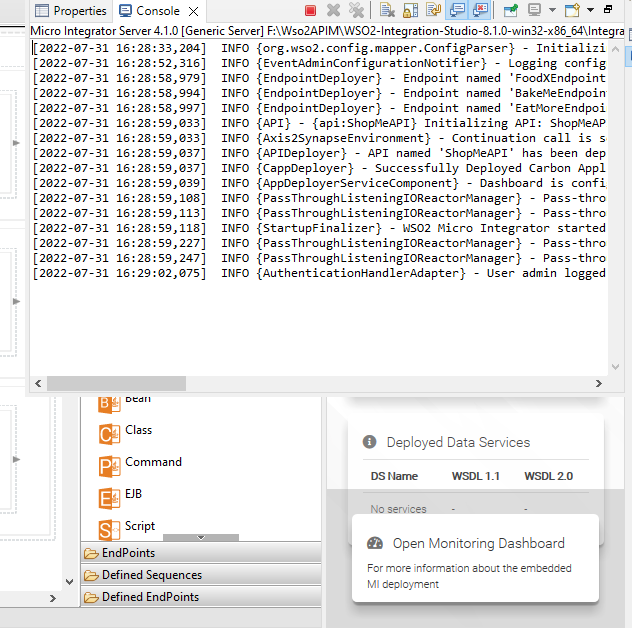Screen dimensions: 632x628
Task: Click Display Selected Console monitor icon
Action: (534, 10)
